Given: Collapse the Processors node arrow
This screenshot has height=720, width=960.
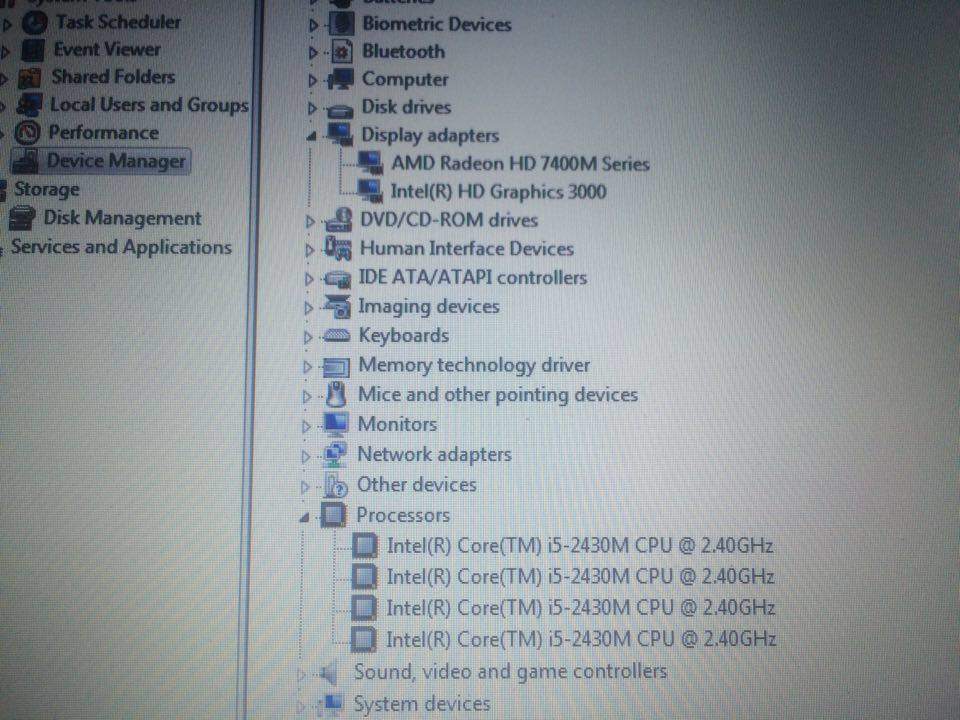Looking at the screenshot, I should pyautogui.click(x=304, y=518).
